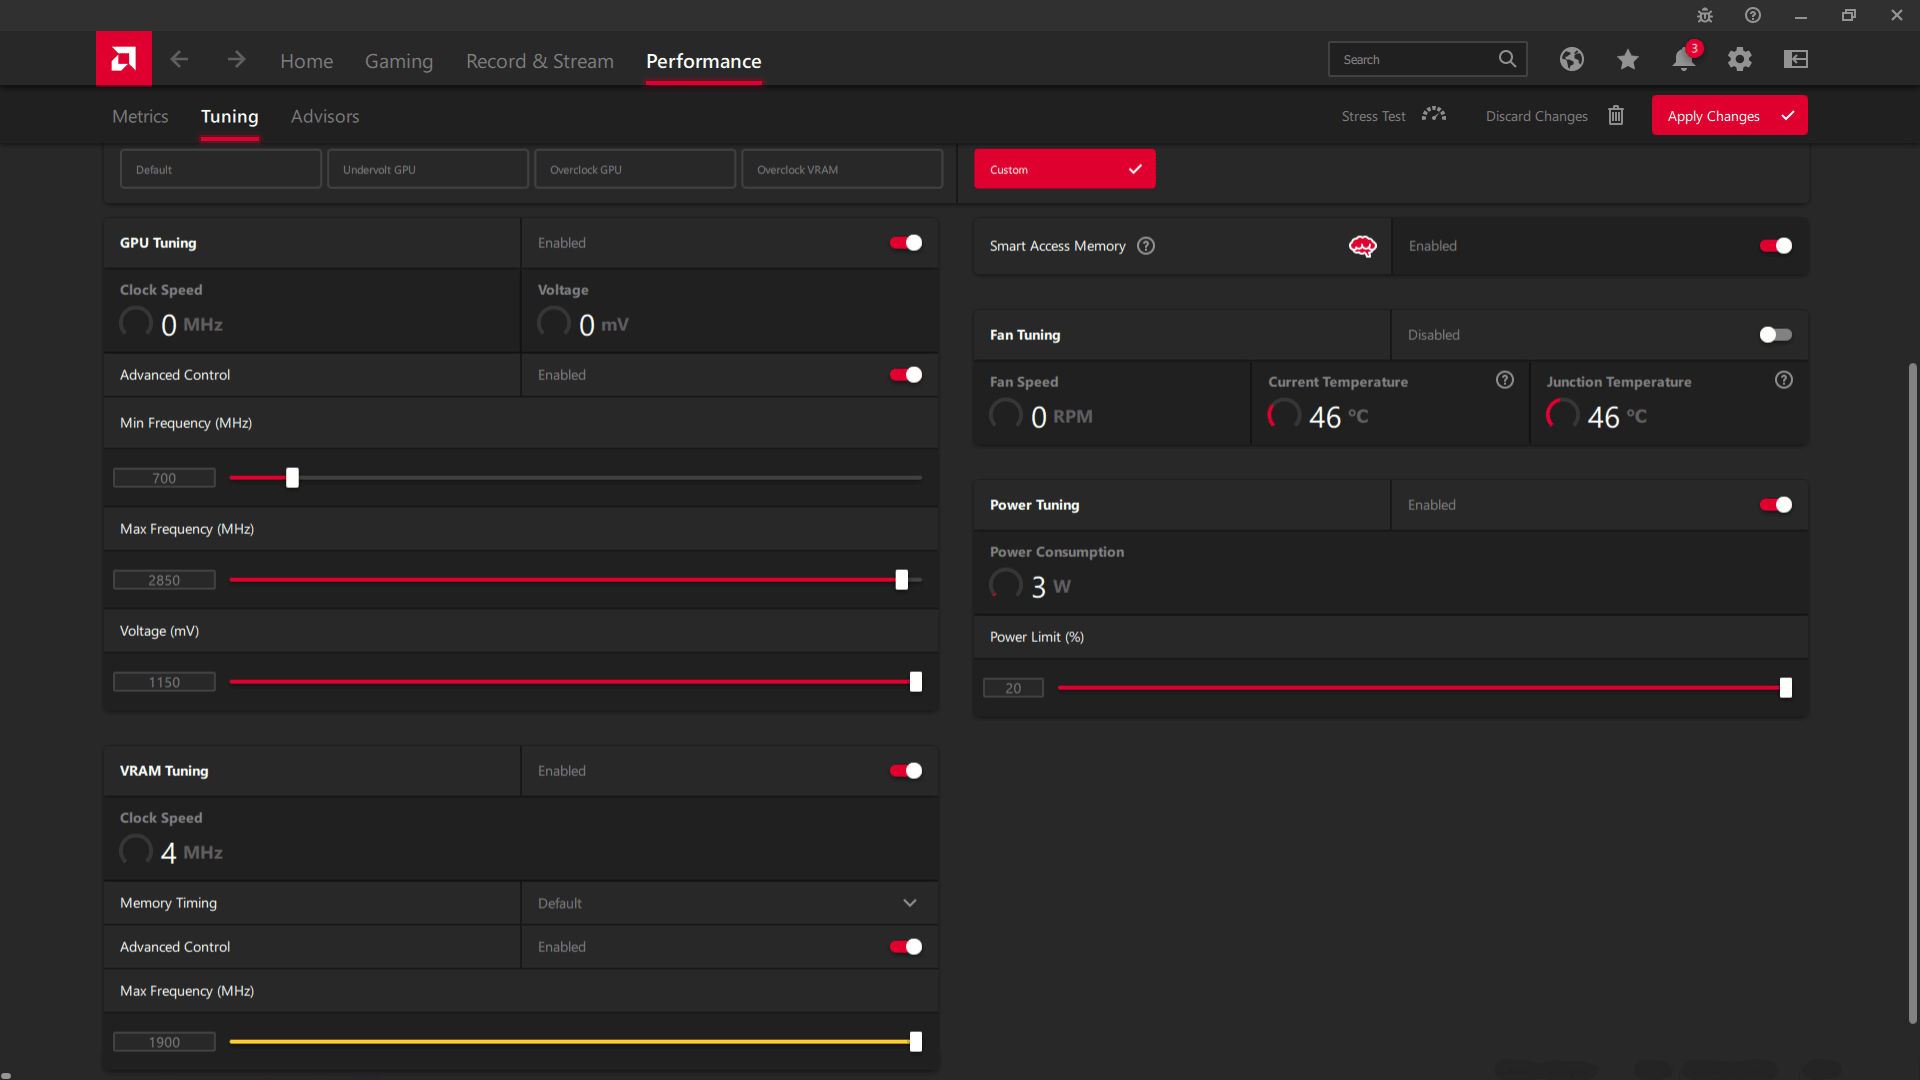Drag the Power Limit percentage slider
The height and width of the screenshot is (1080, 1920).
(1784, 687)
